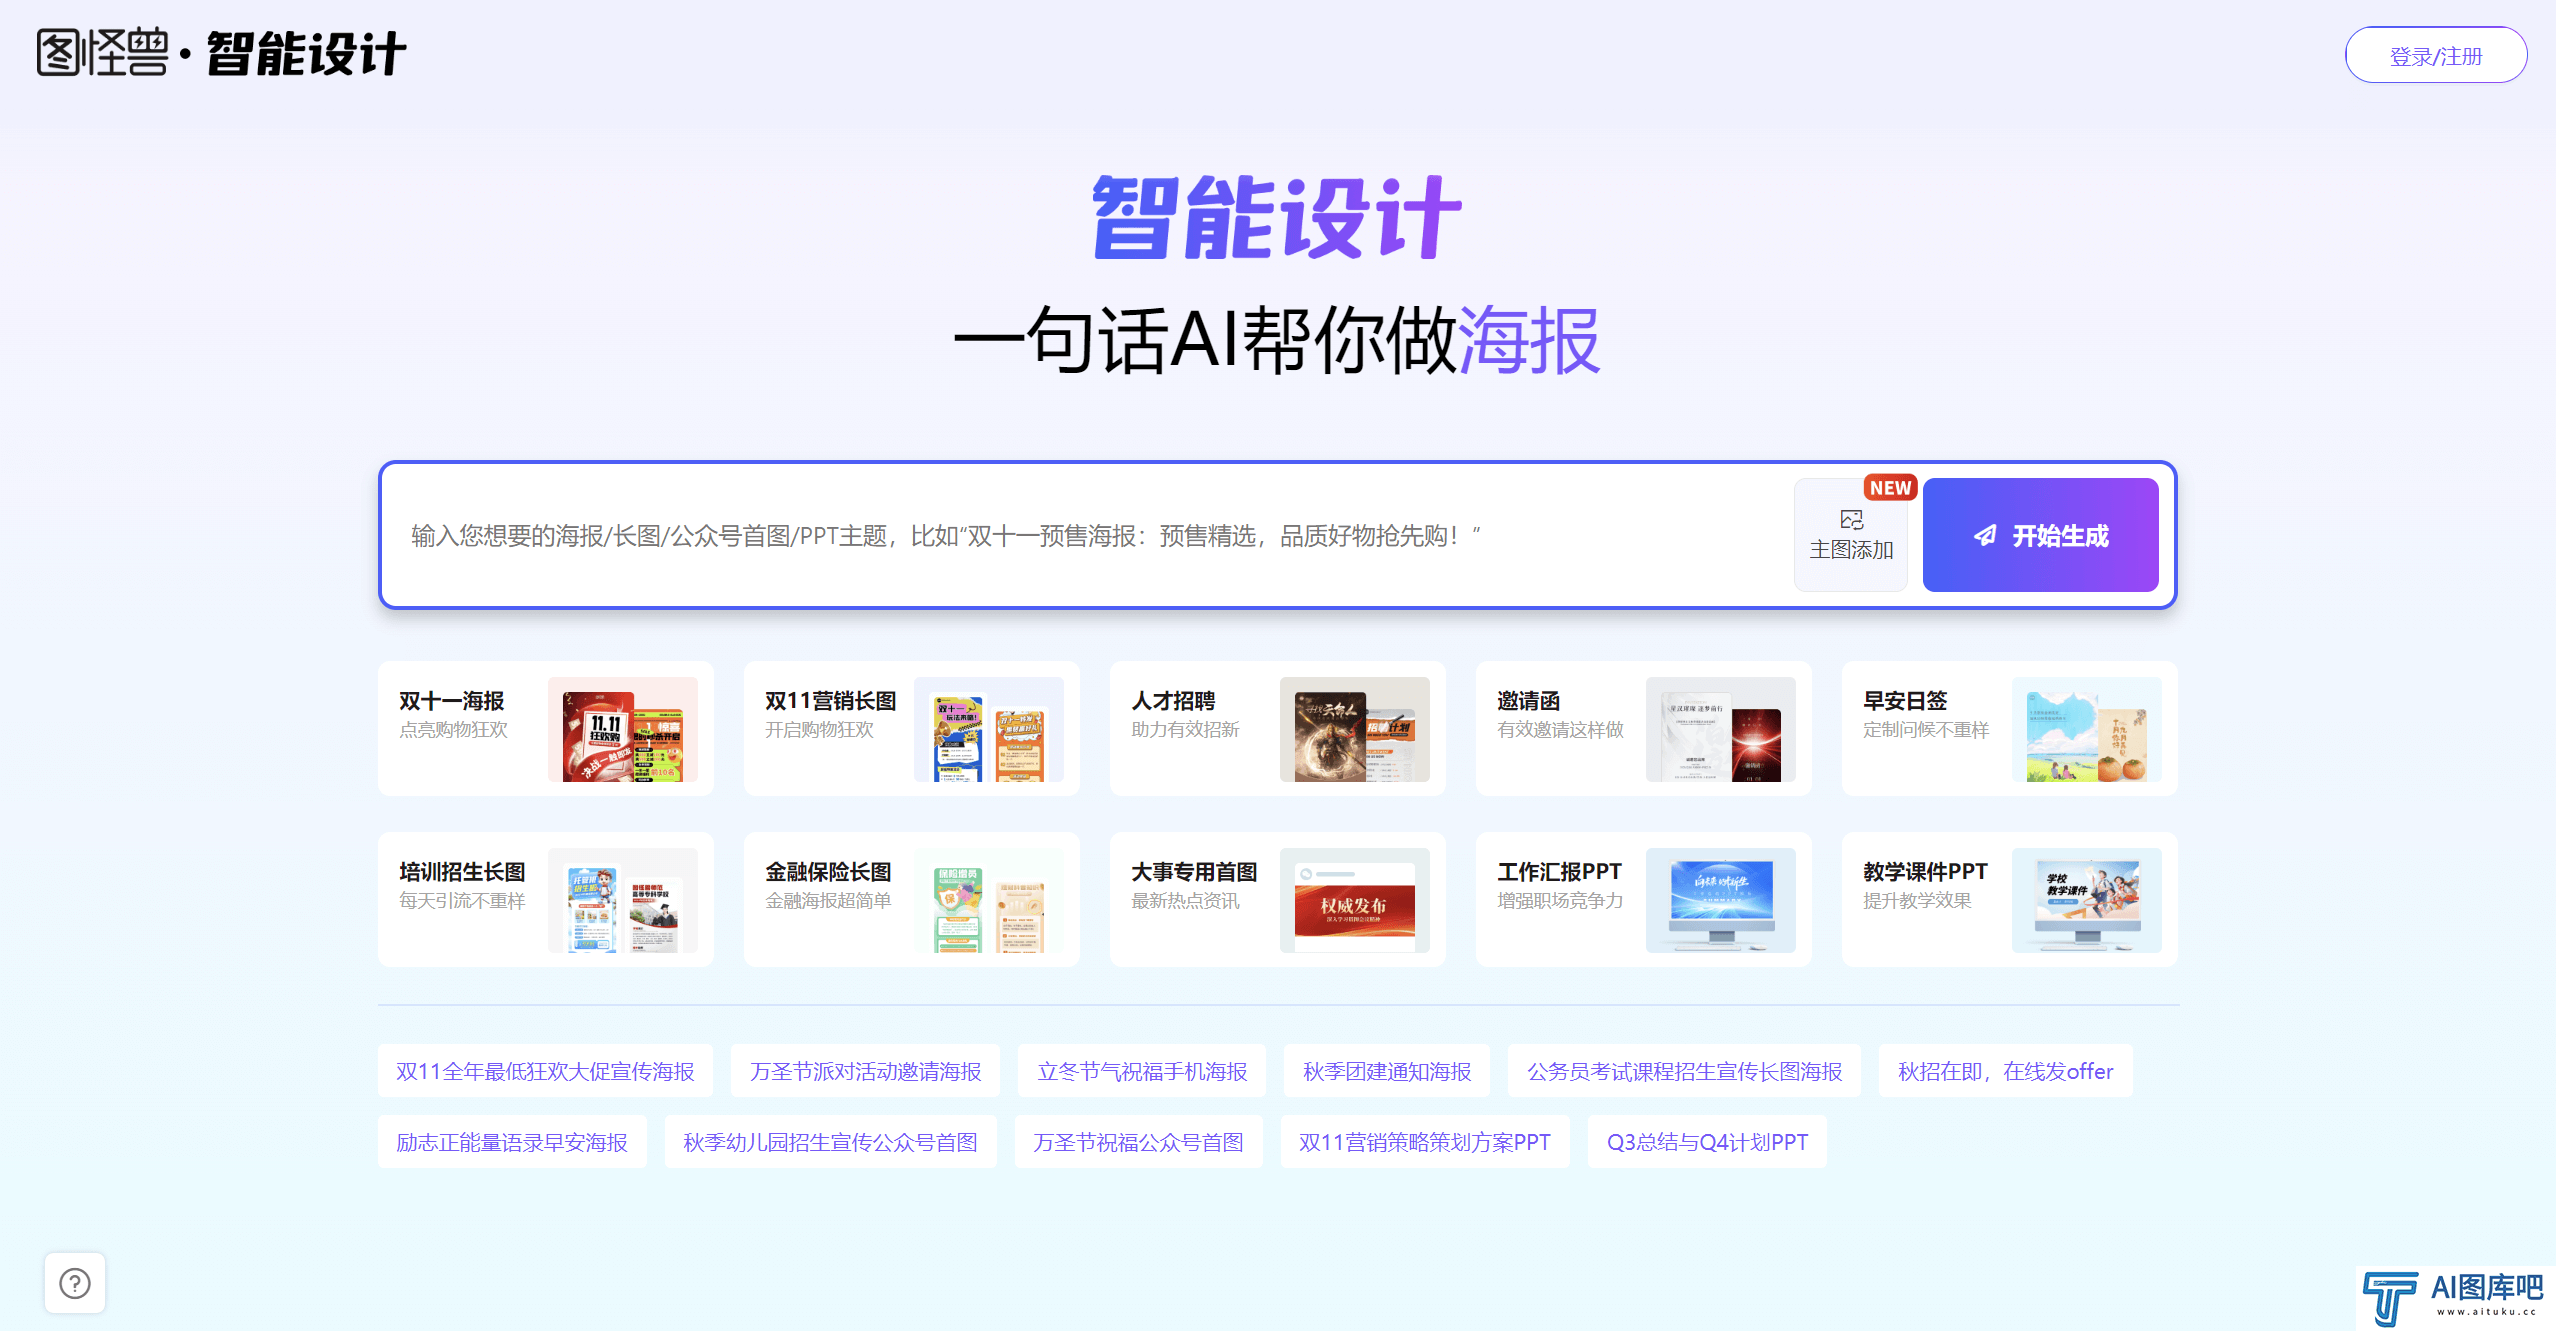Select the 金融保险长图 template card
Viewport: 2556px width, 1331px height.
click(x=912, y=900)
